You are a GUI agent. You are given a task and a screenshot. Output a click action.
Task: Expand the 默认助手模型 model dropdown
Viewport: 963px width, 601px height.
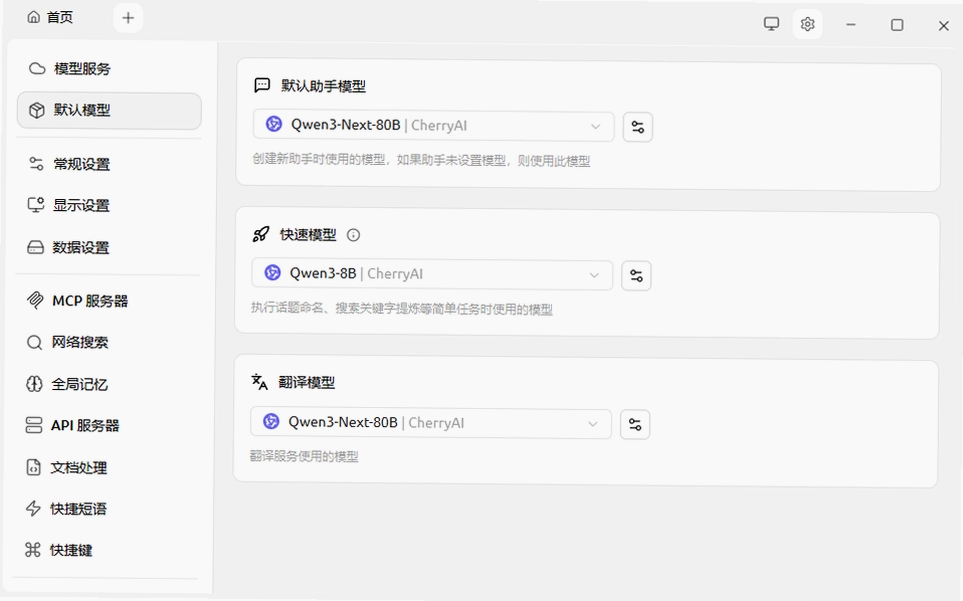pos(434,126)
